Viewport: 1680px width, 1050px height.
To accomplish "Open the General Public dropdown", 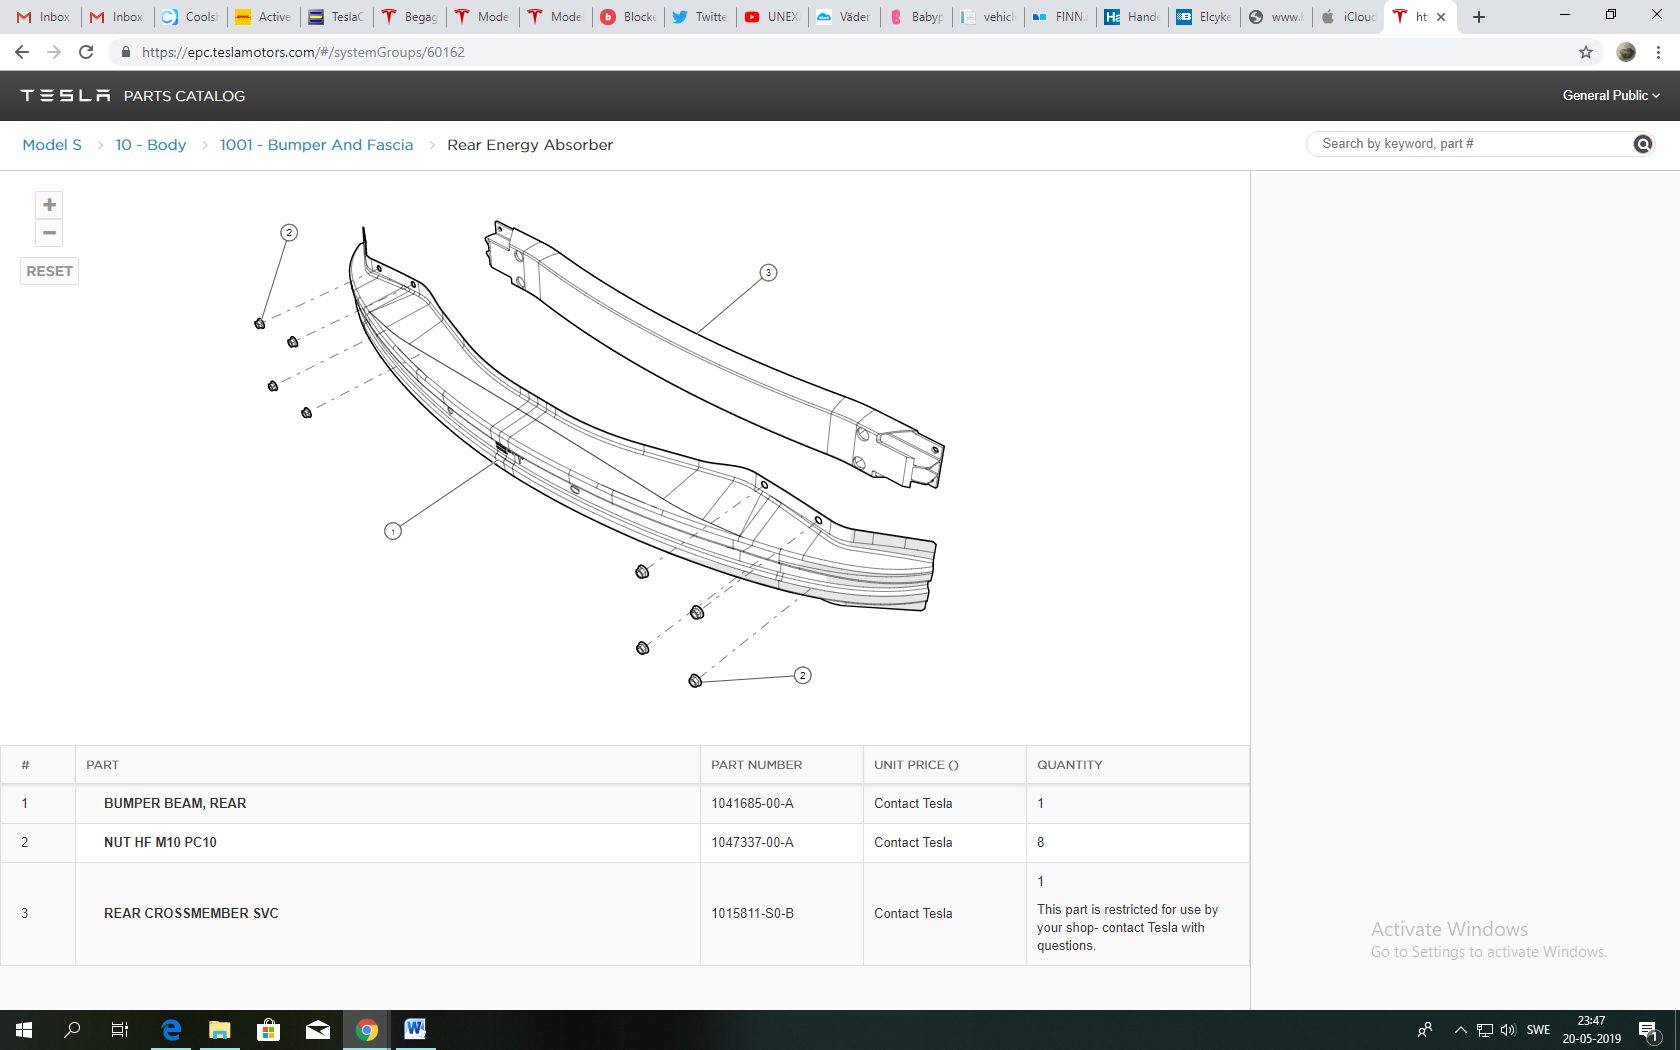I will point(1611,95).
